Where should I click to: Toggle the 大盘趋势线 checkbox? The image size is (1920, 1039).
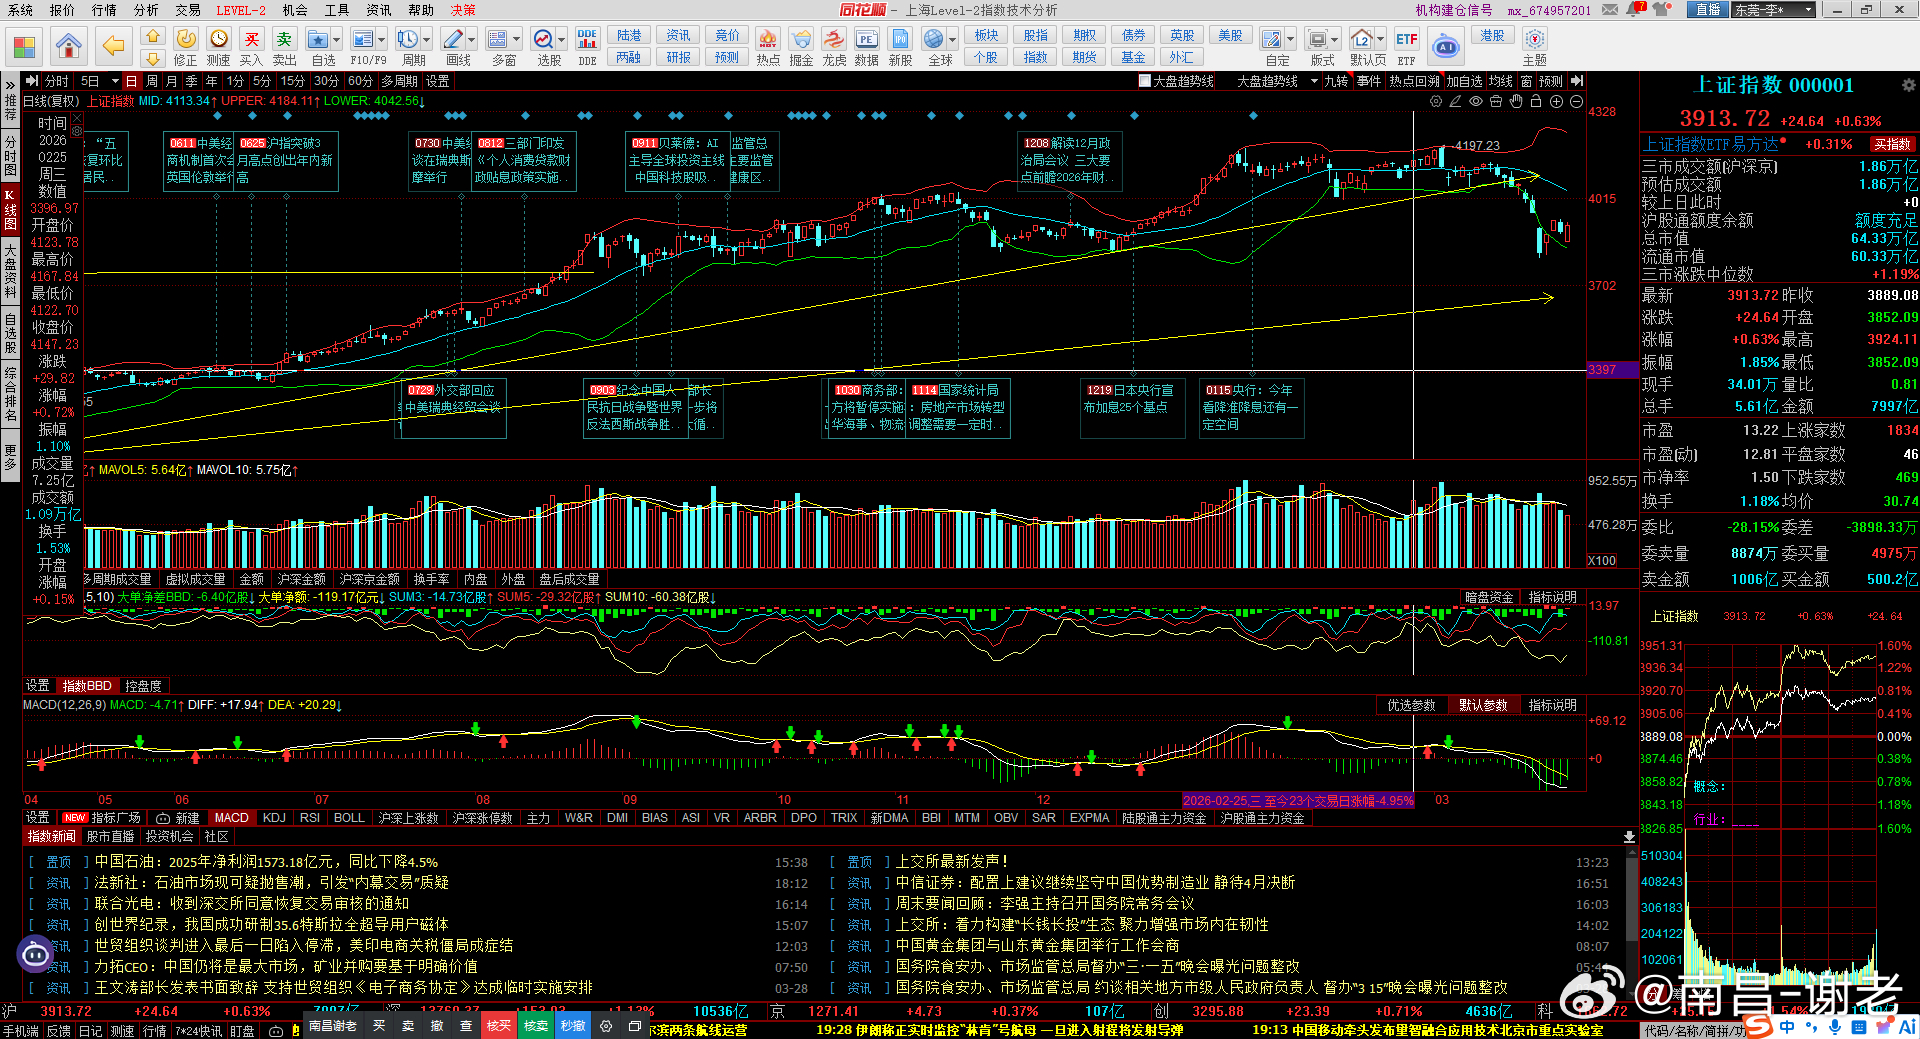point(1144,81)
